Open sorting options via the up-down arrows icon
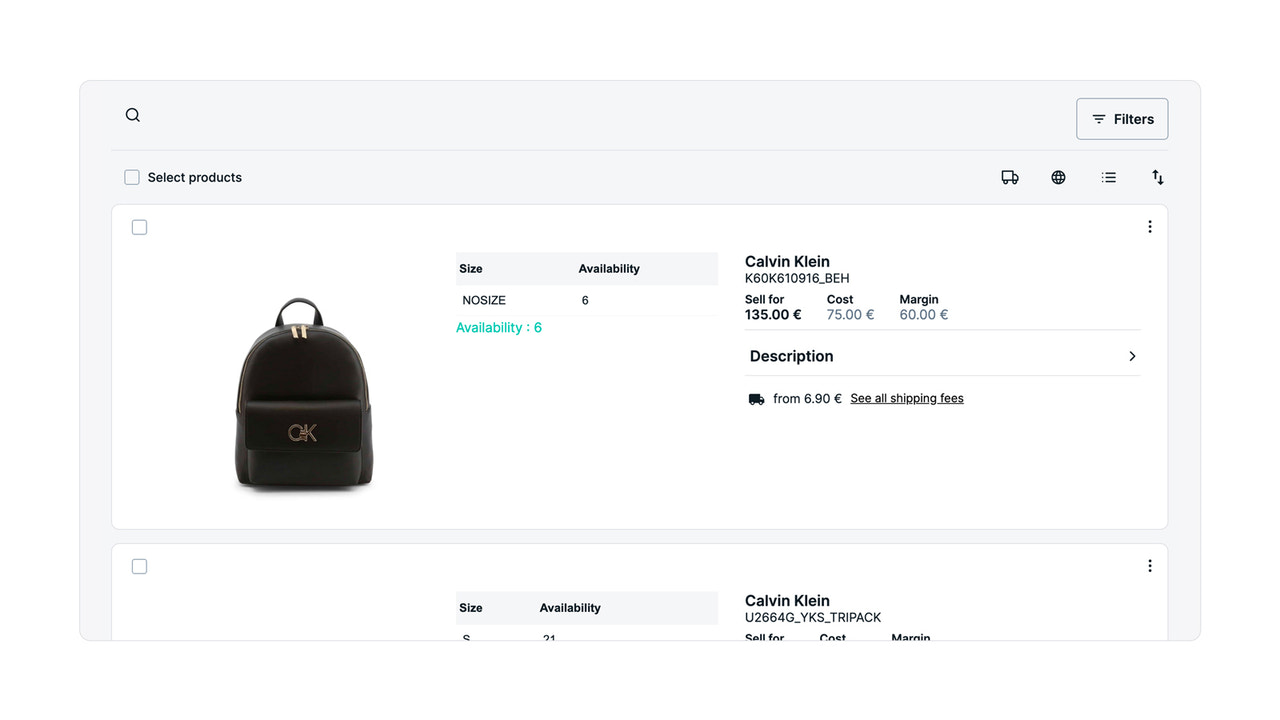The image size is (1280, 720). point(1157,177)
